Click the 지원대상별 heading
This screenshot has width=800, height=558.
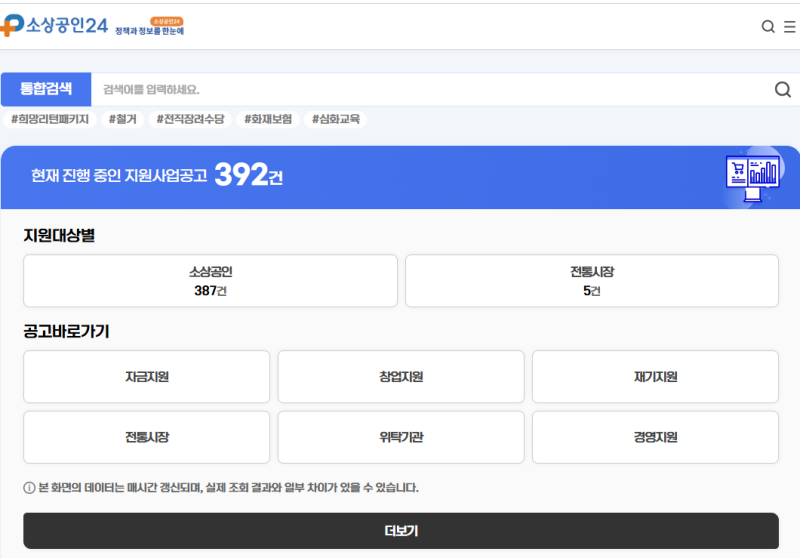coord(59,236)
